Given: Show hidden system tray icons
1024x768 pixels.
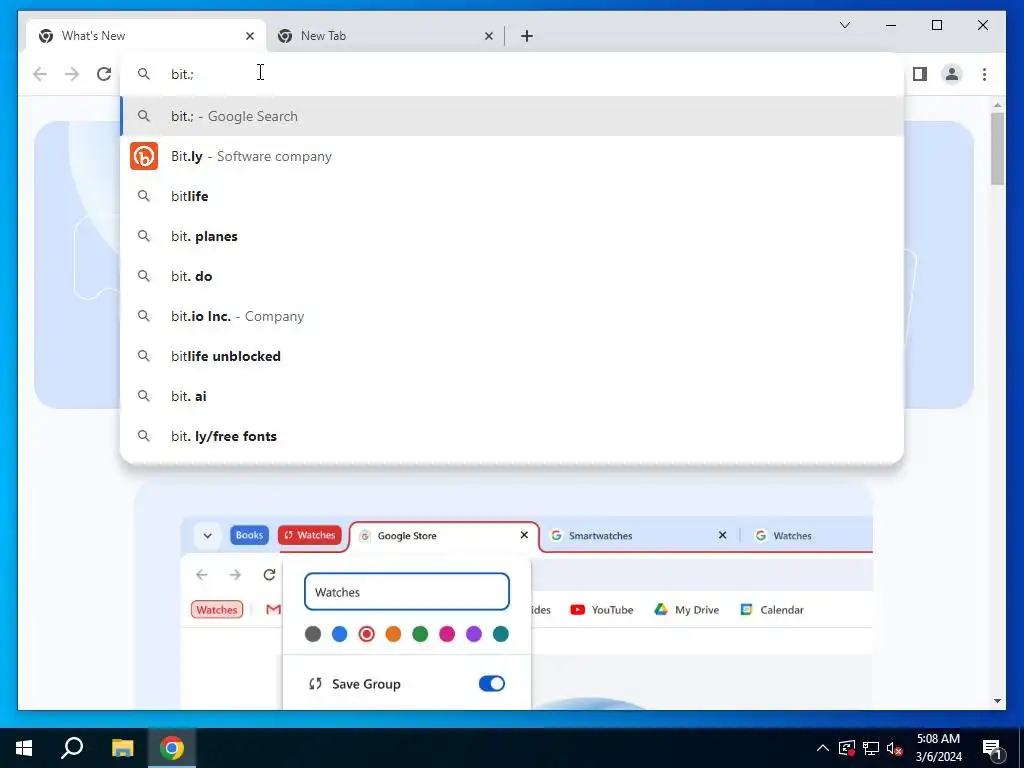Looking at the screenshot, I should (x=823, y=748).
